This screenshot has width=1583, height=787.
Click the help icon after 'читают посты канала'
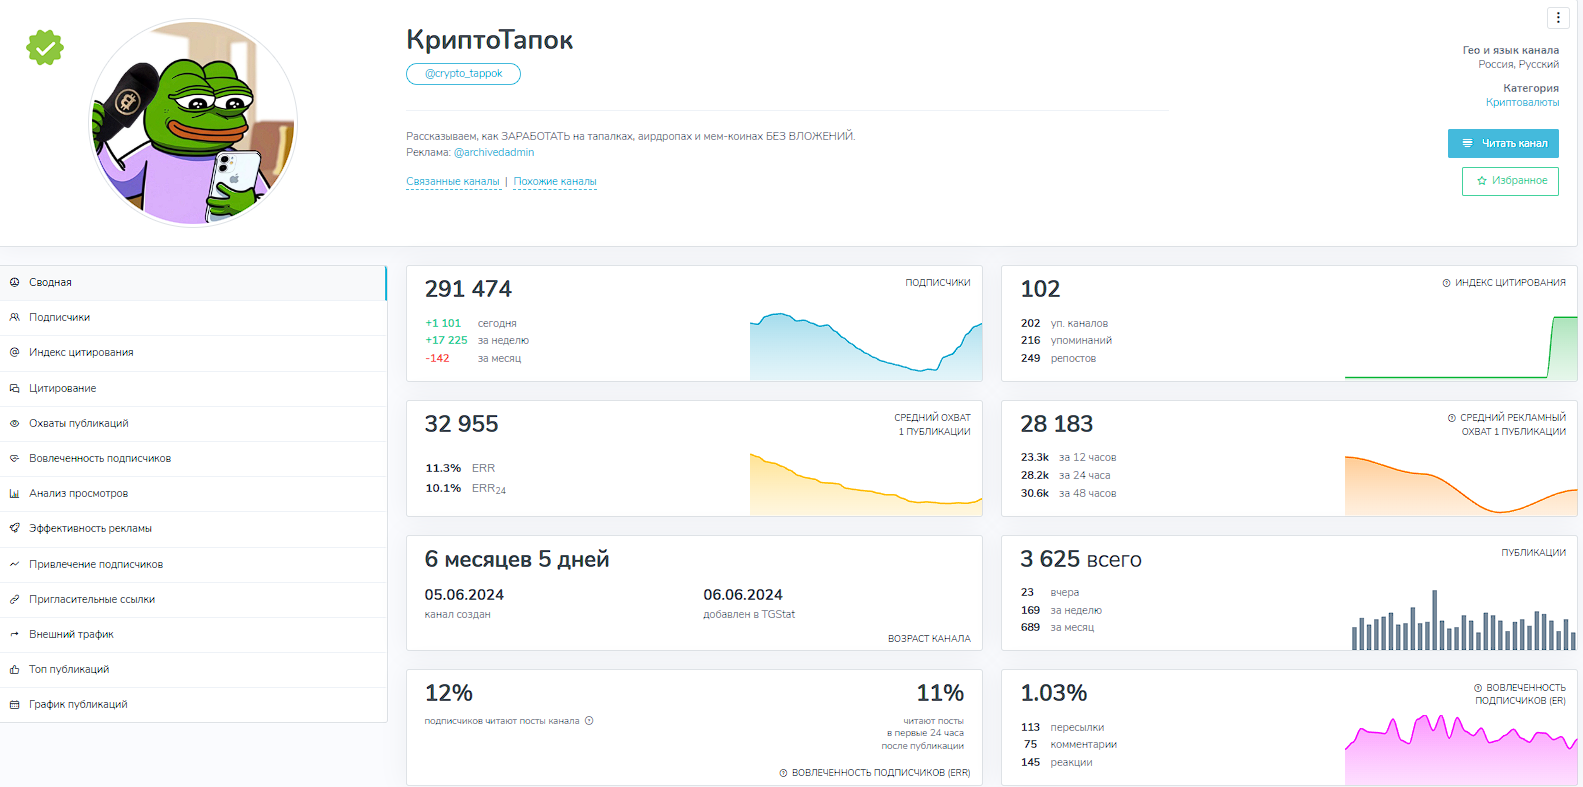[x=589, y=721]
